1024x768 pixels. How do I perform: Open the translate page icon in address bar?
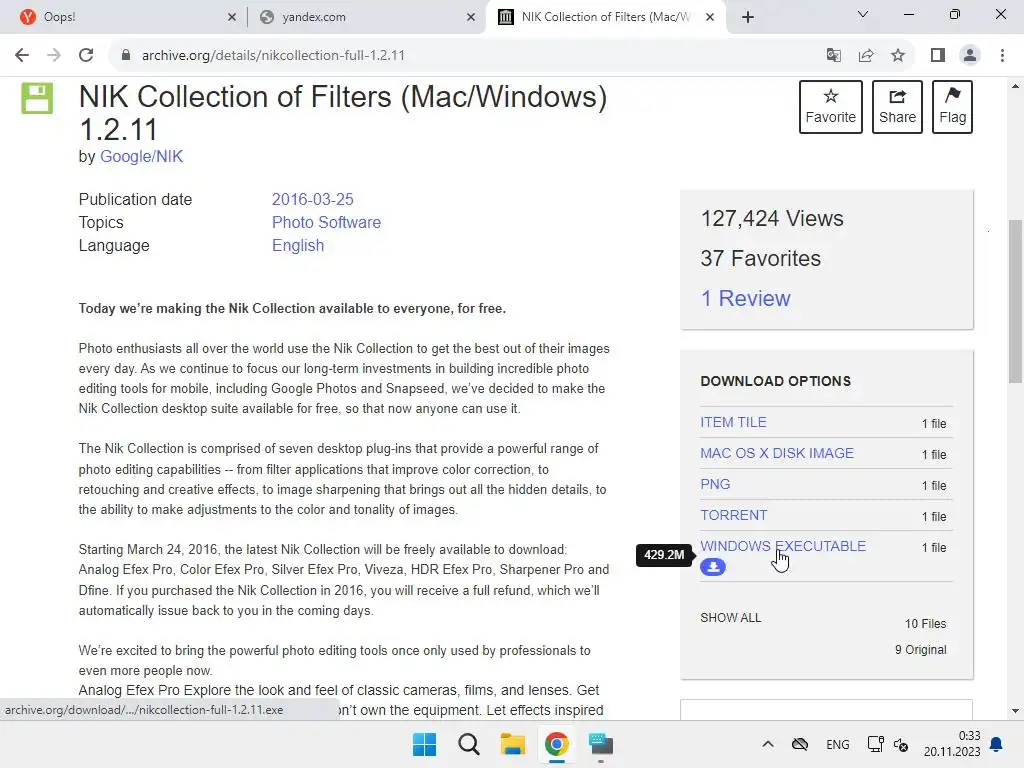[833, 56]
